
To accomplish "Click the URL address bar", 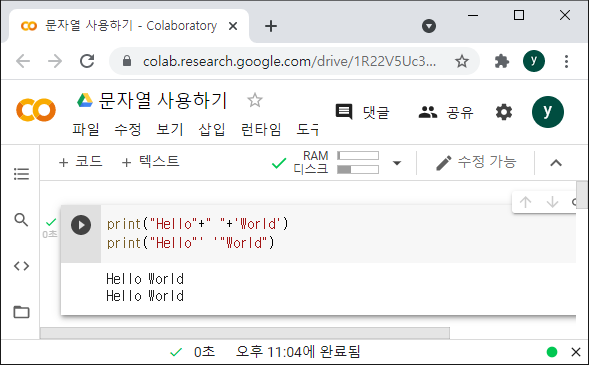I will (289, 61).
